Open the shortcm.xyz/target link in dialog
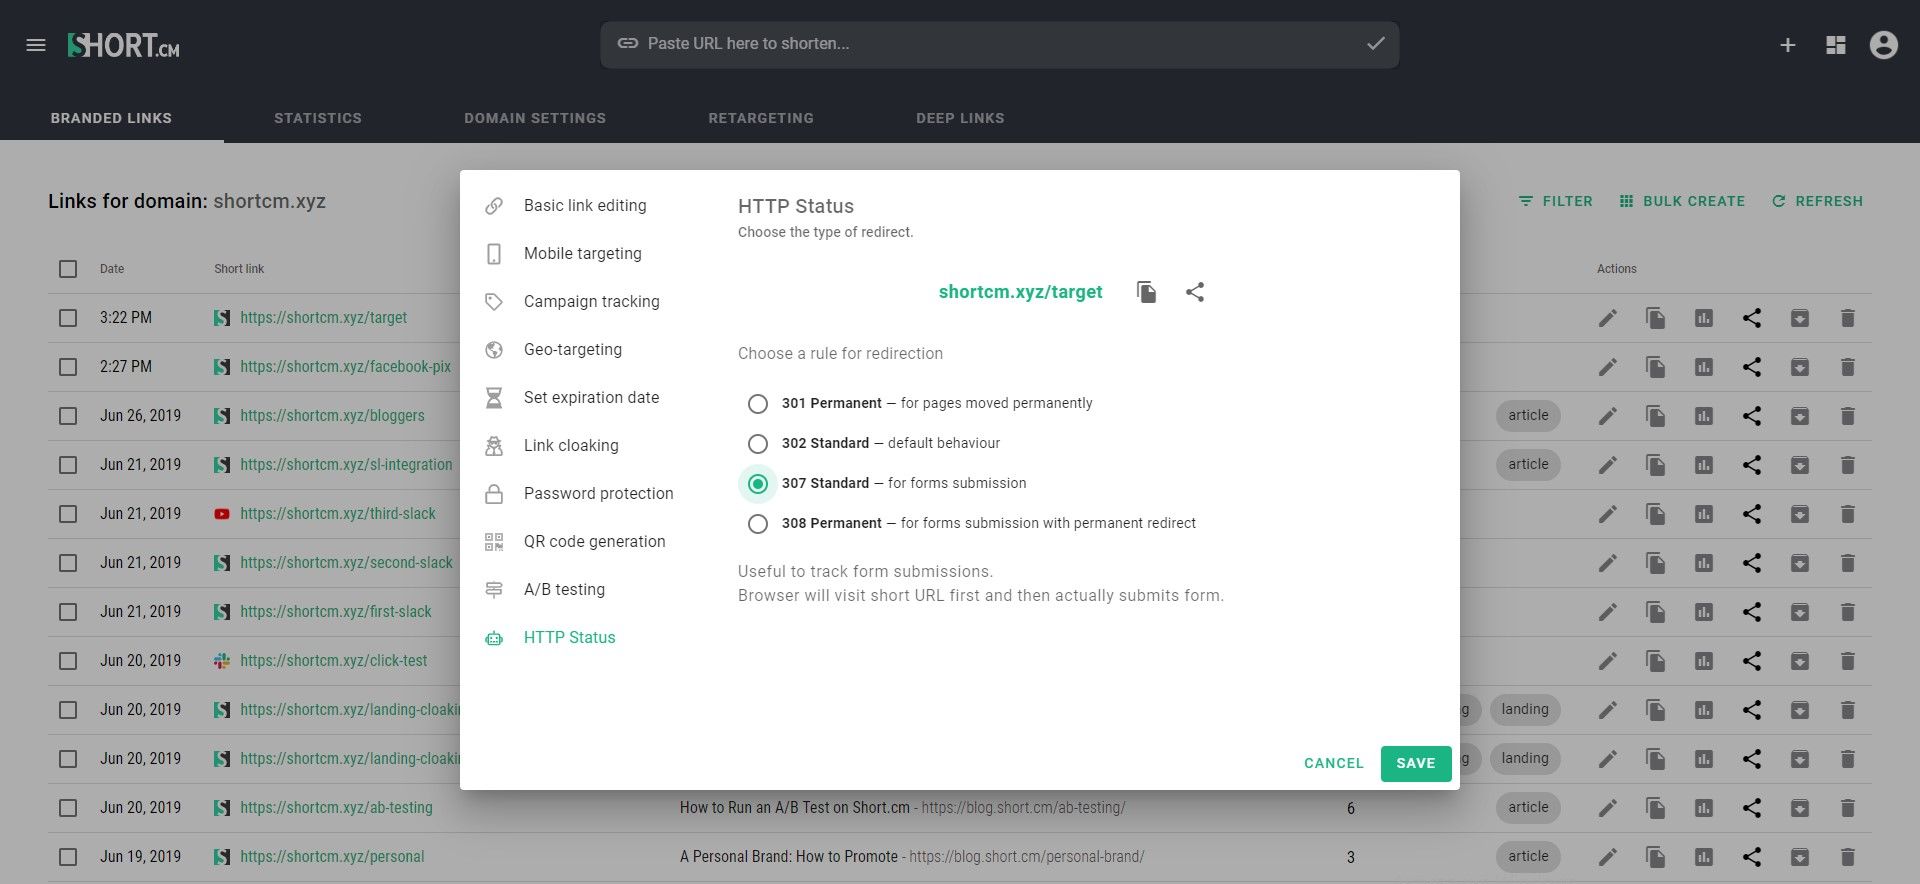 tap(1020, 292)
